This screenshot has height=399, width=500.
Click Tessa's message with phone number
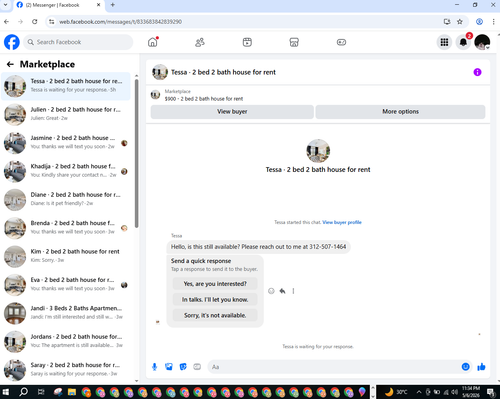coord(258,247)
